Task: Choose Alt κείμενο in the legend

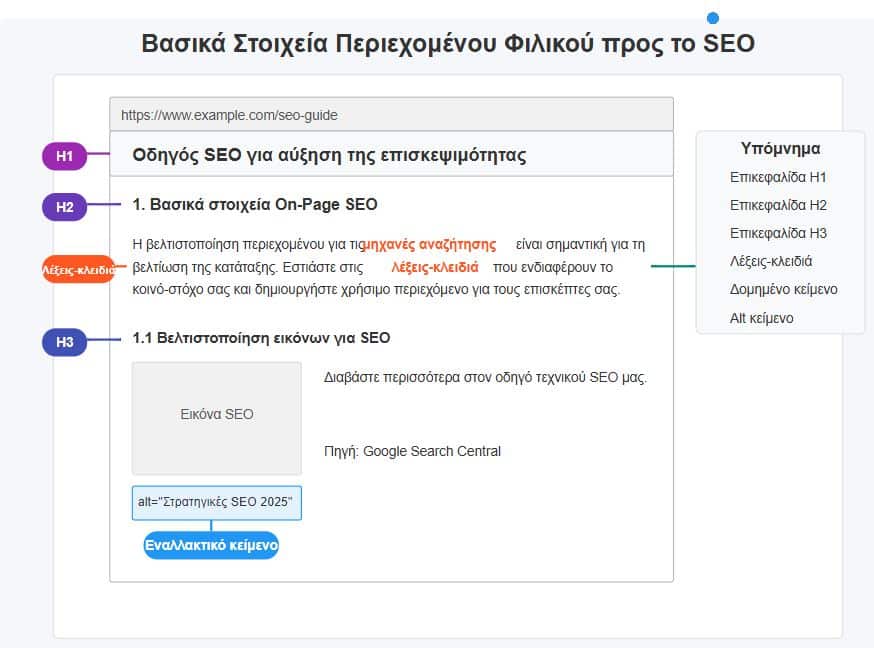Action: (x=762, y=318)
